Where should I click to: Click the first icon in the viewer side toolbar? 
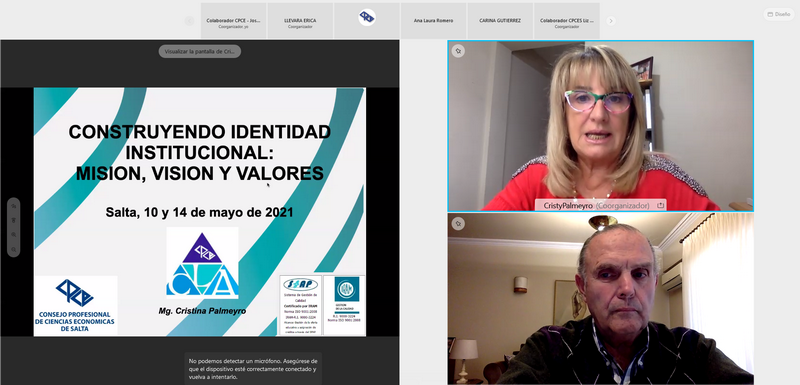coord(14,206)
